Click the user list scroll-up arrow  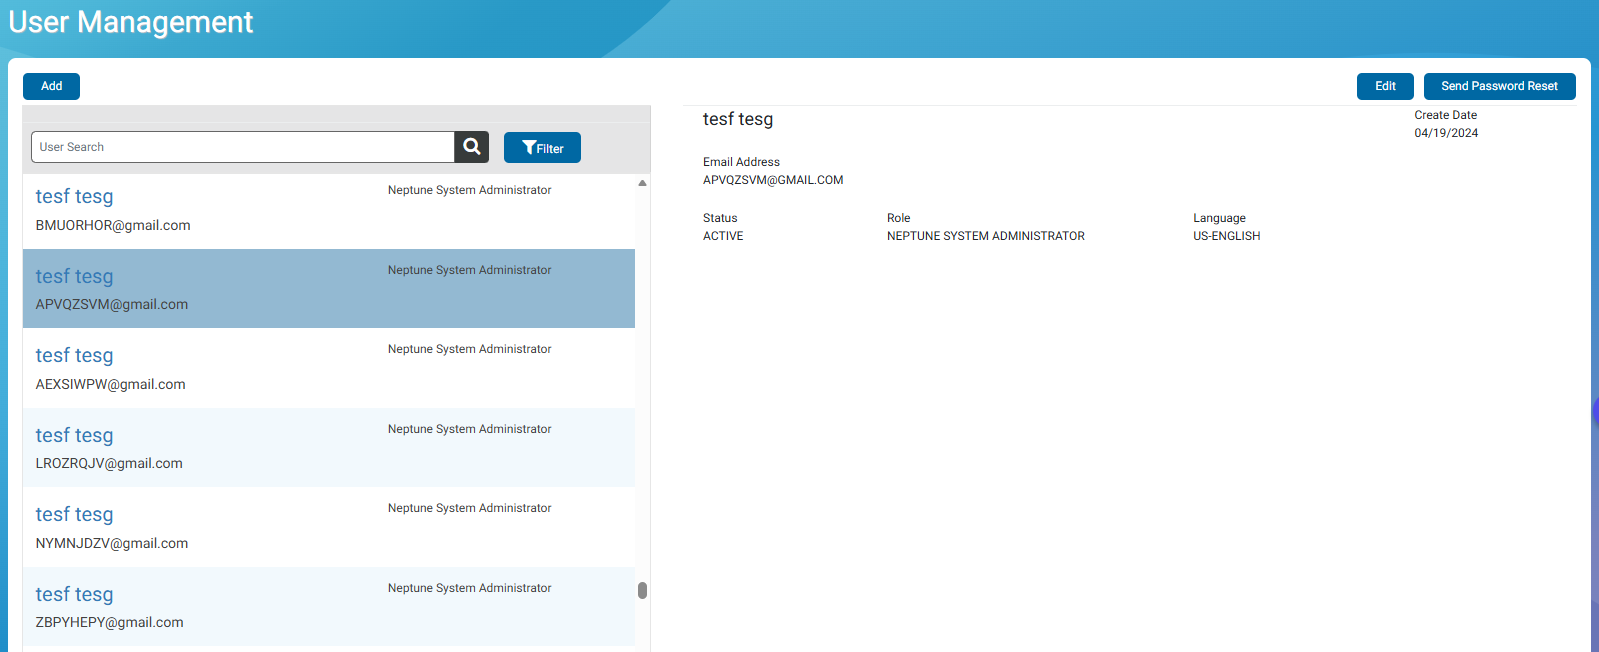point(642,183)
